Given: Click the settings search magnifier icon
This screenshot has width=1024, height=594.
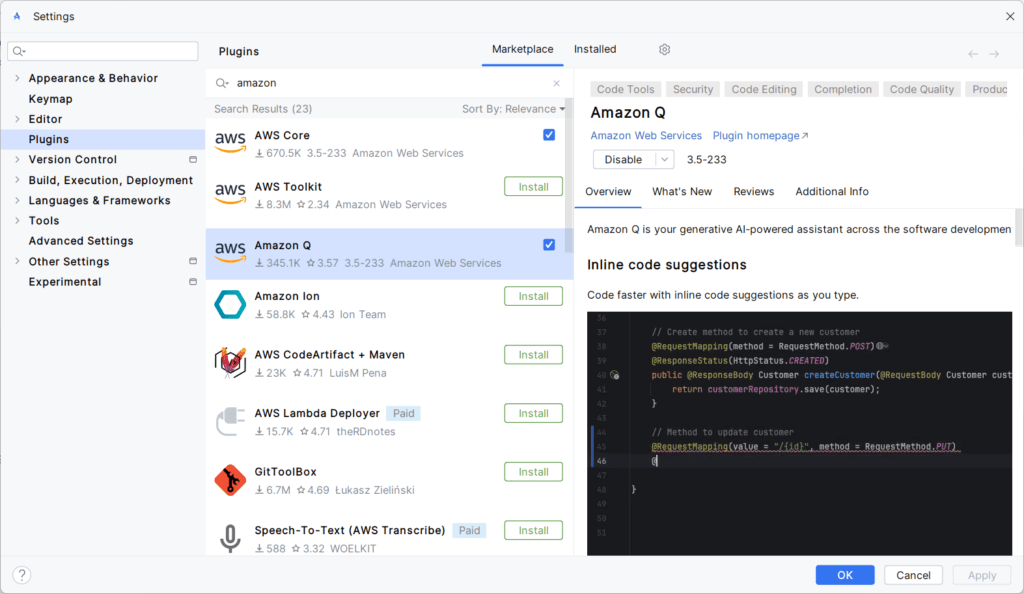Looking at the screenshot, I should pos(19,51).
